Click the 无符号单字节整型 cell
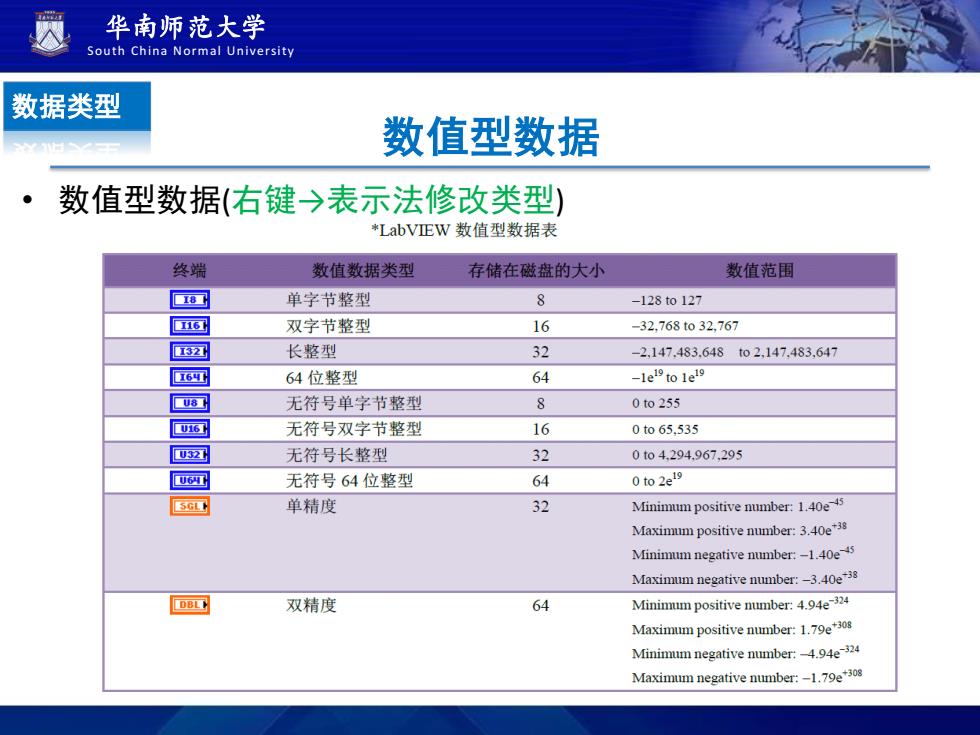The width and height of the screenshot is (980, 735). coord(354,403)
